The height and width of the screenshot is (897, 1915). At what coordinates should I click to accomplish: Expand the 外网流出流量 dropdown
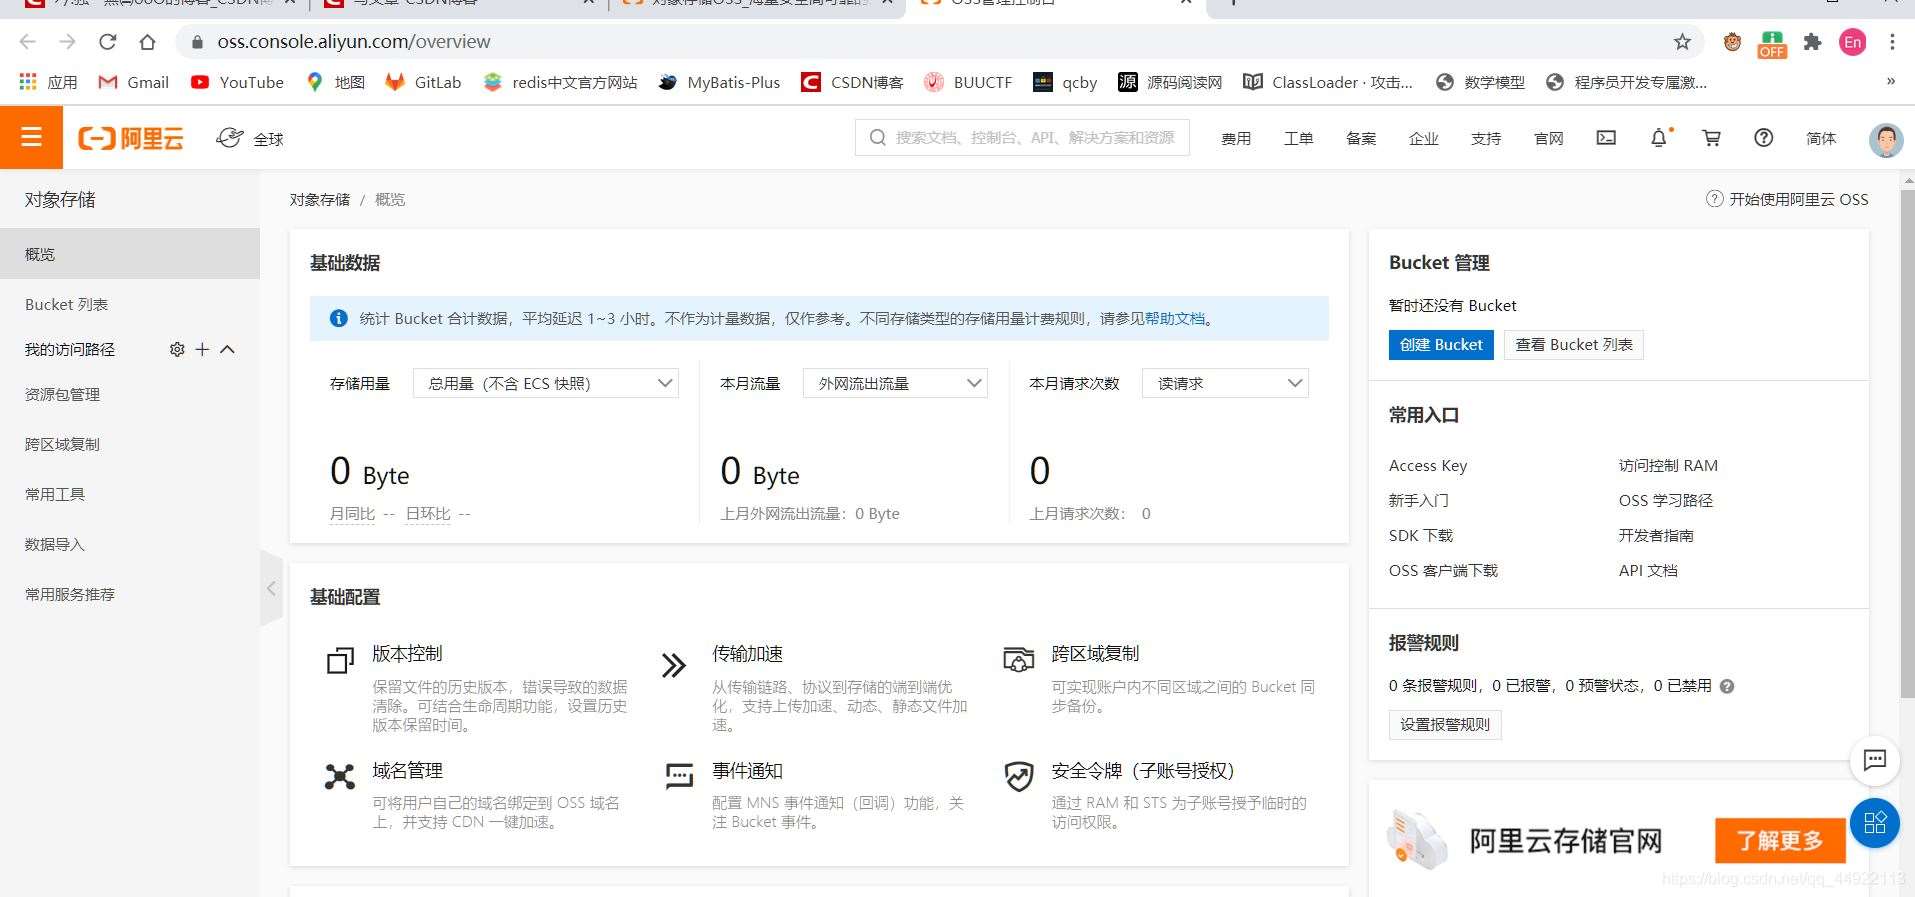point(894,383)
